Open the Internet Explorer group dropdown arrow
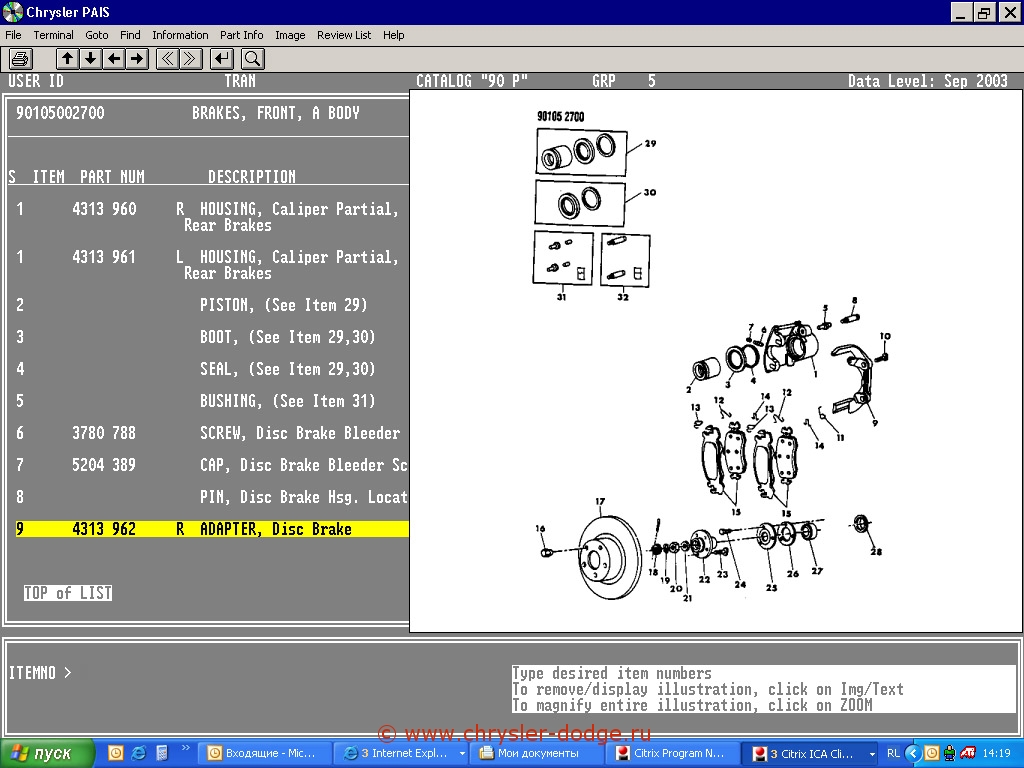Image resolution: width=1024 pixels, height=768 pixels. click(x=462, y=754)
